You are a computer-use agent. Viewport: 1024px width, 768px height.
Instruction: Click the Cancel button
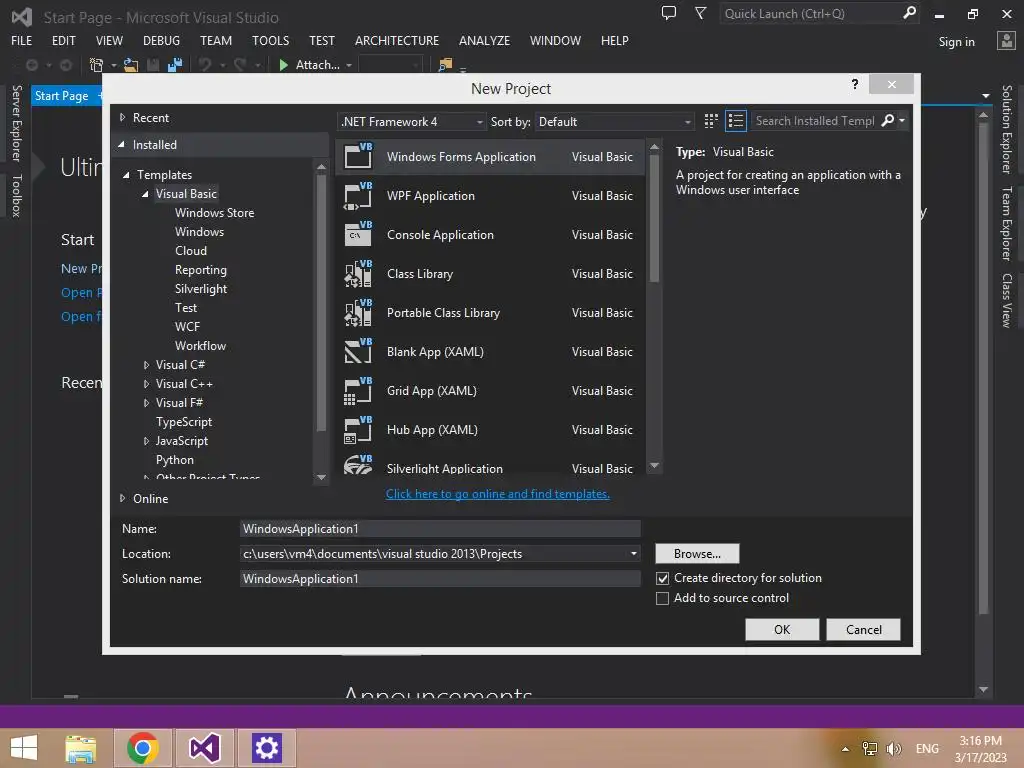coord(863,630)
